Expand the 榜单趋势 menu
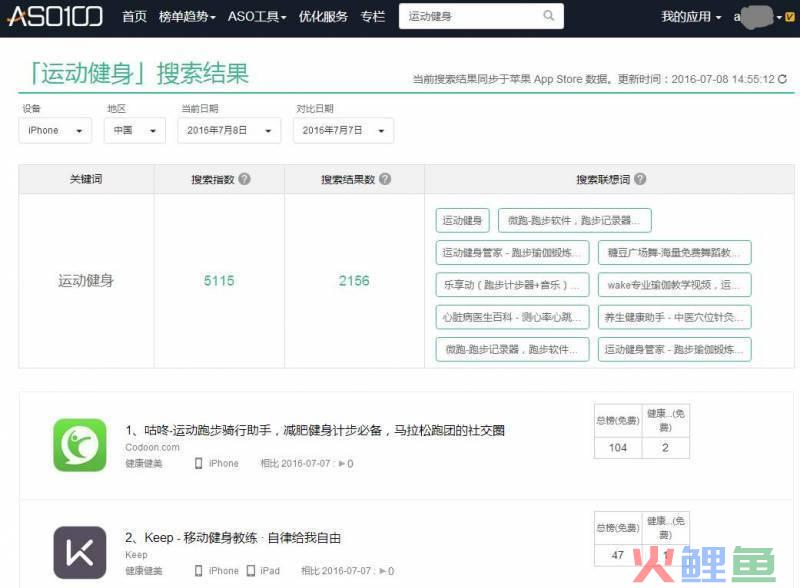Screen dimensions: 800x588 (x=187, y=17)
